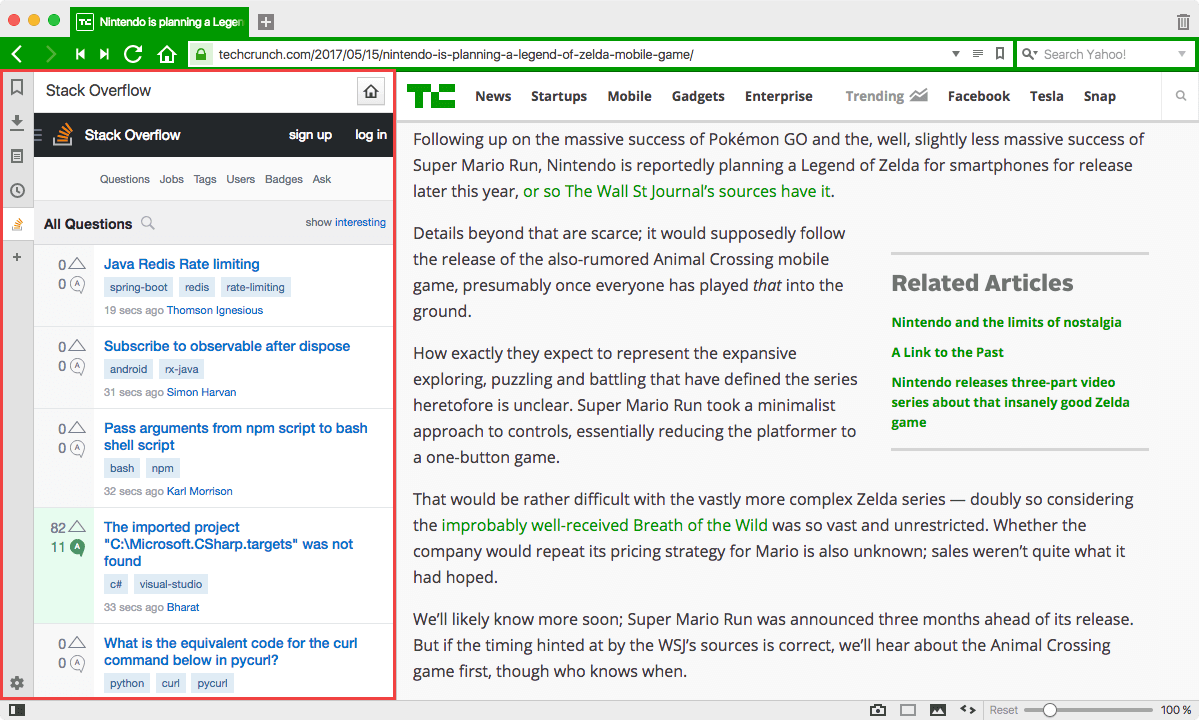This screenshot has width=1199, height=720.
Task: Open the closed tabs trash can
Action: pos(1183,21)
